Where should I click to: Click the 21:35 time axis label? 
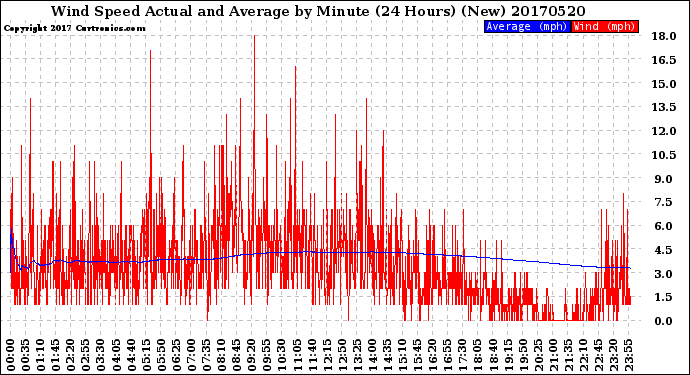tap(569, 355)
